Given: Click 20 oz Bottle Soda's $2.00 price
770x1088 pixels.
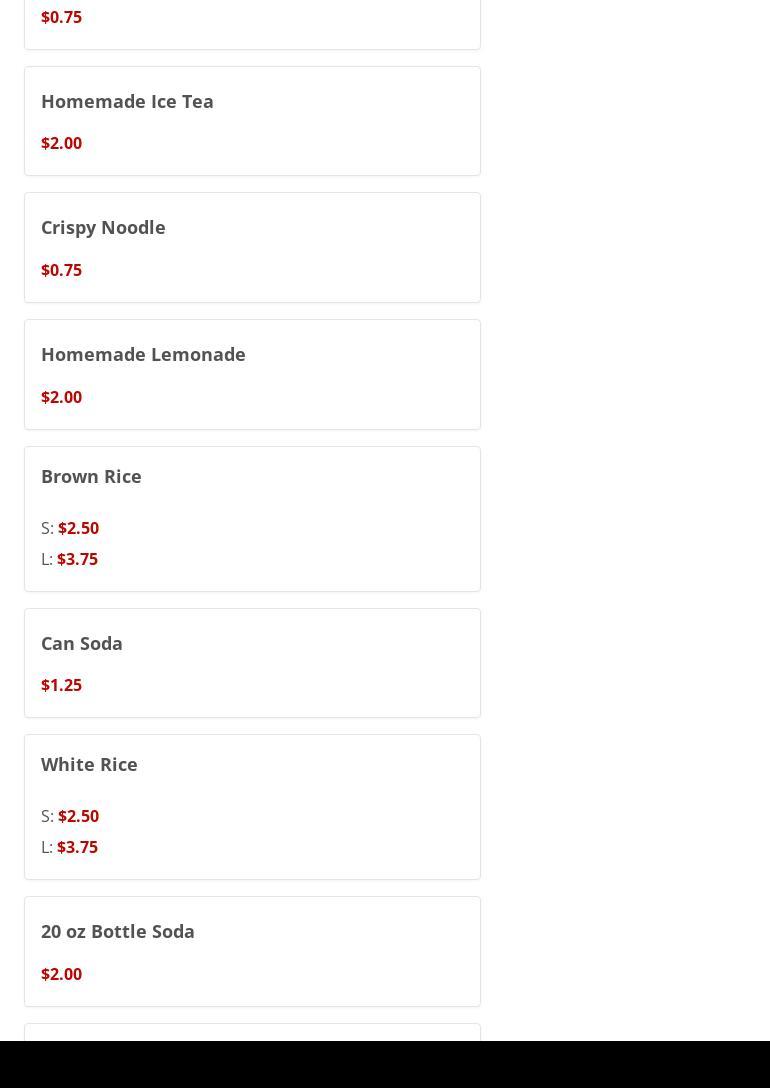Looking at the screenshot, I should [61, 974].
